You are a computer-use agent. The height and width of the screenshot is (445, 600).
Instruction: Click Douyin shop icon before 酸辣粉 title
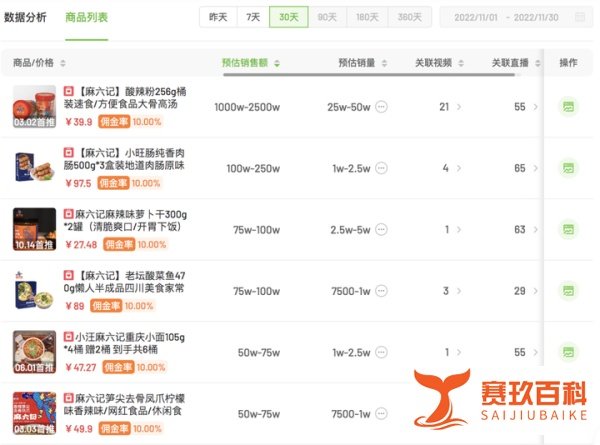click(x=68, y=91)
